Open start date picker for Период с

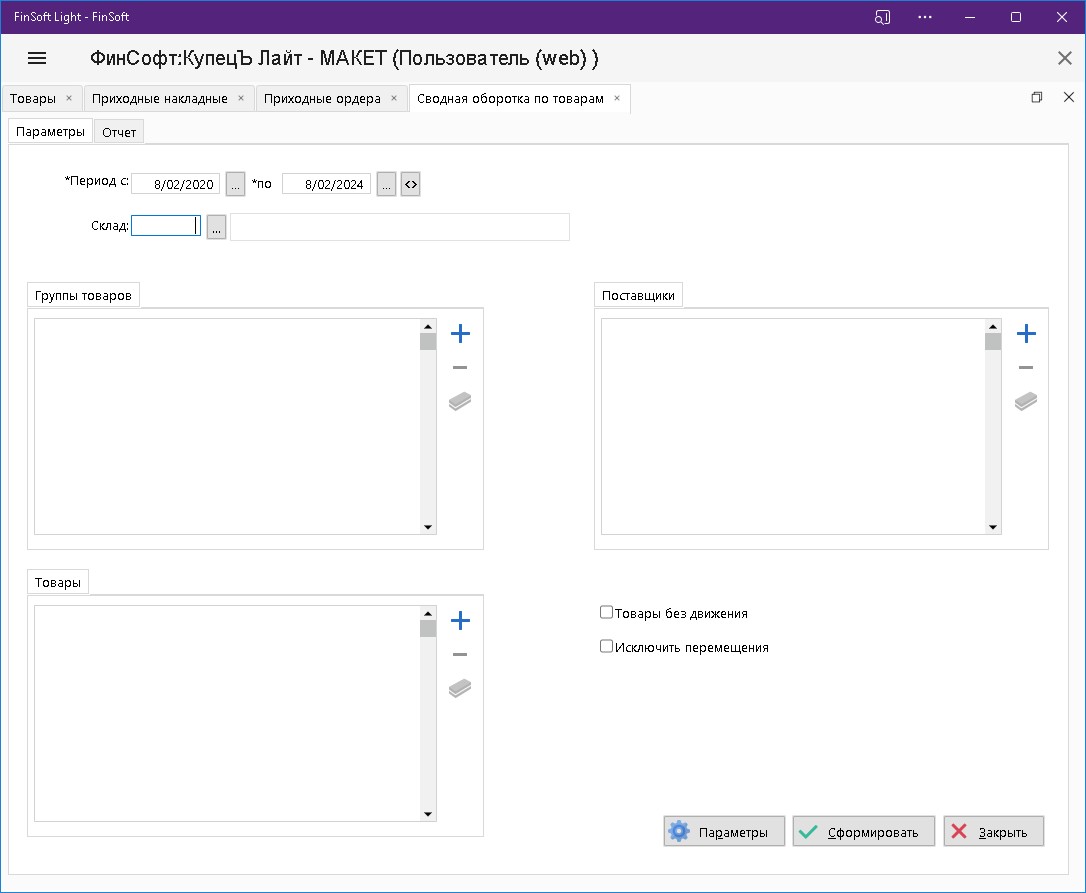235,185
